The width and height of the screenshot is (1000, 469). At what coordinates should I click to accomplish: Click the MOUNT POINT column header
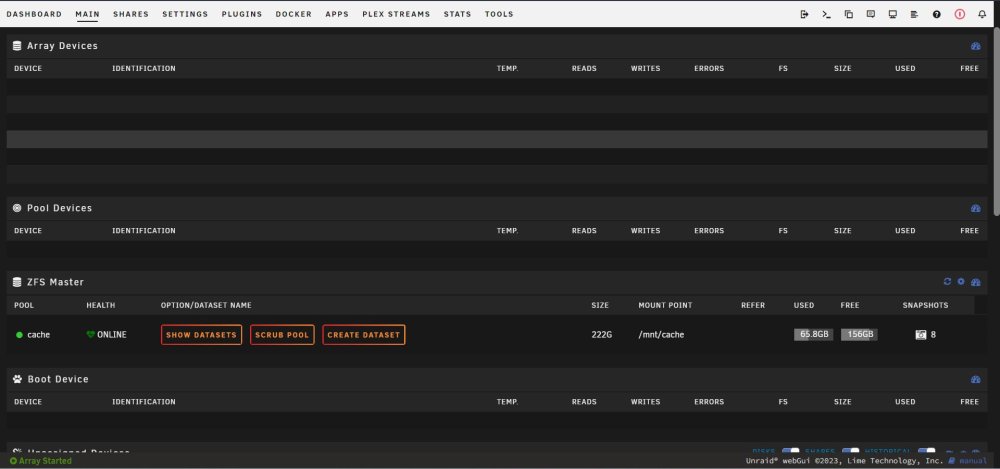click(665, 306)
